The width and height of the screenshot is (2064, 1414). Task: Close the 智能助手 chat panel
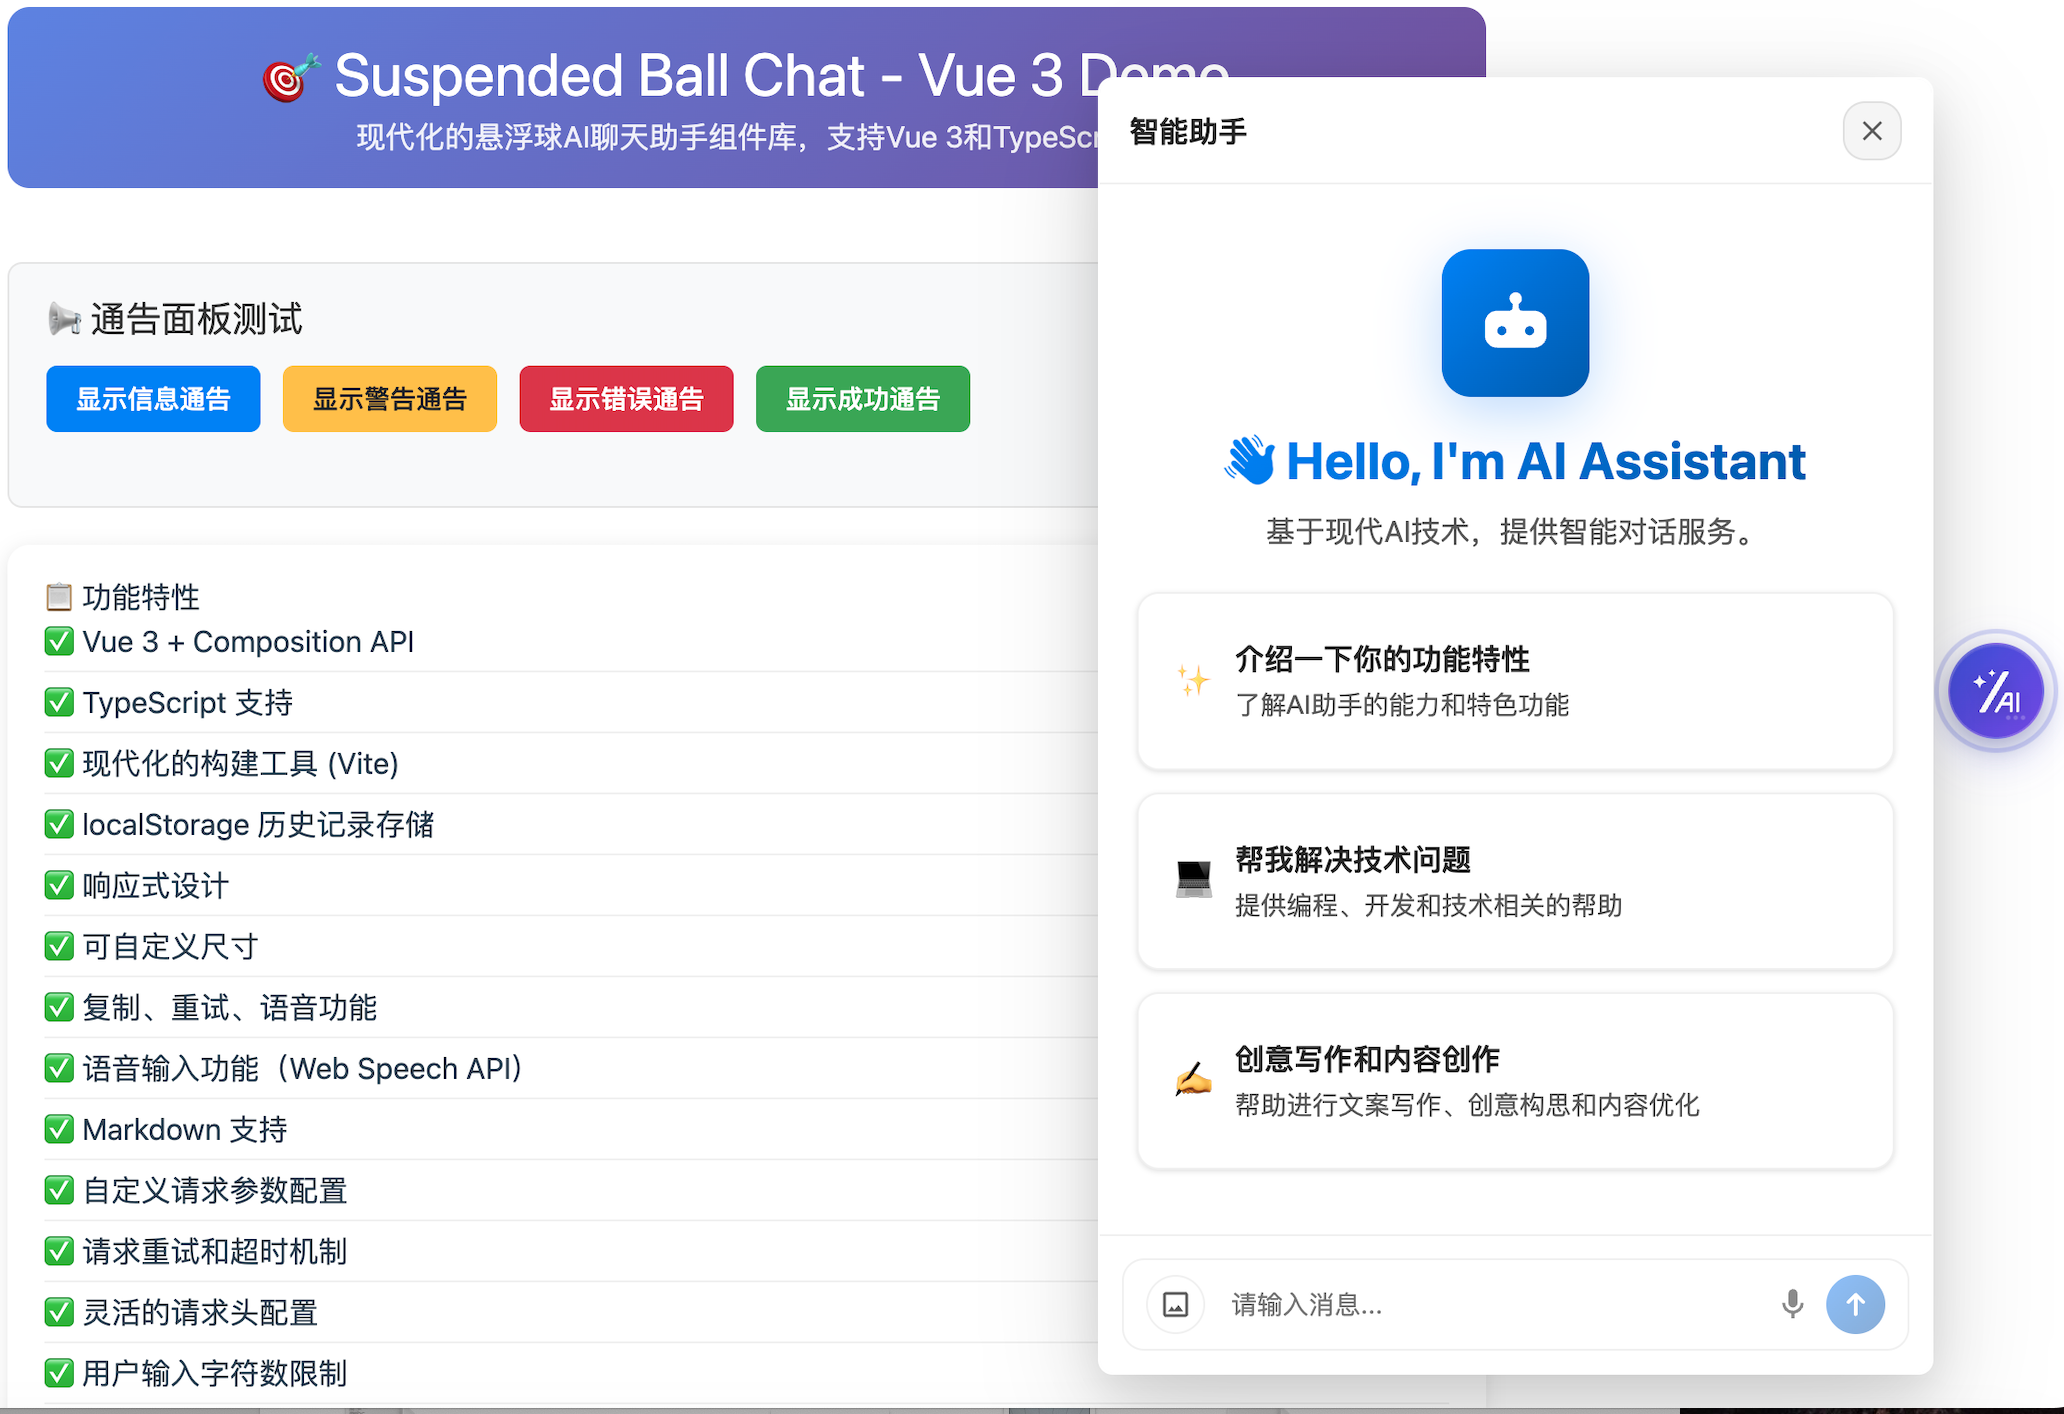pos(1871,131)
